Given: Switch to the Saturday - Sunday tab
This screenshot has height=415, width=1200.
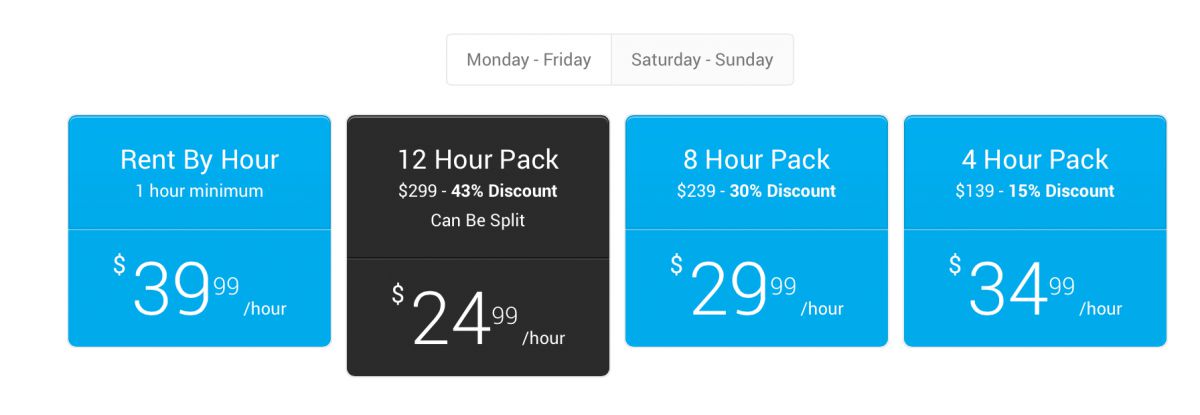Looking at the screenshot, I should (702, 60).
